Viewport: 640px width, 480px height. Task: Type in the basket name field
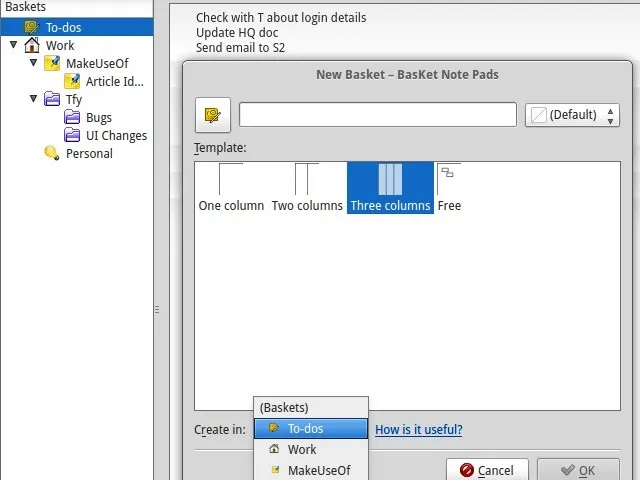click(377, 115)
